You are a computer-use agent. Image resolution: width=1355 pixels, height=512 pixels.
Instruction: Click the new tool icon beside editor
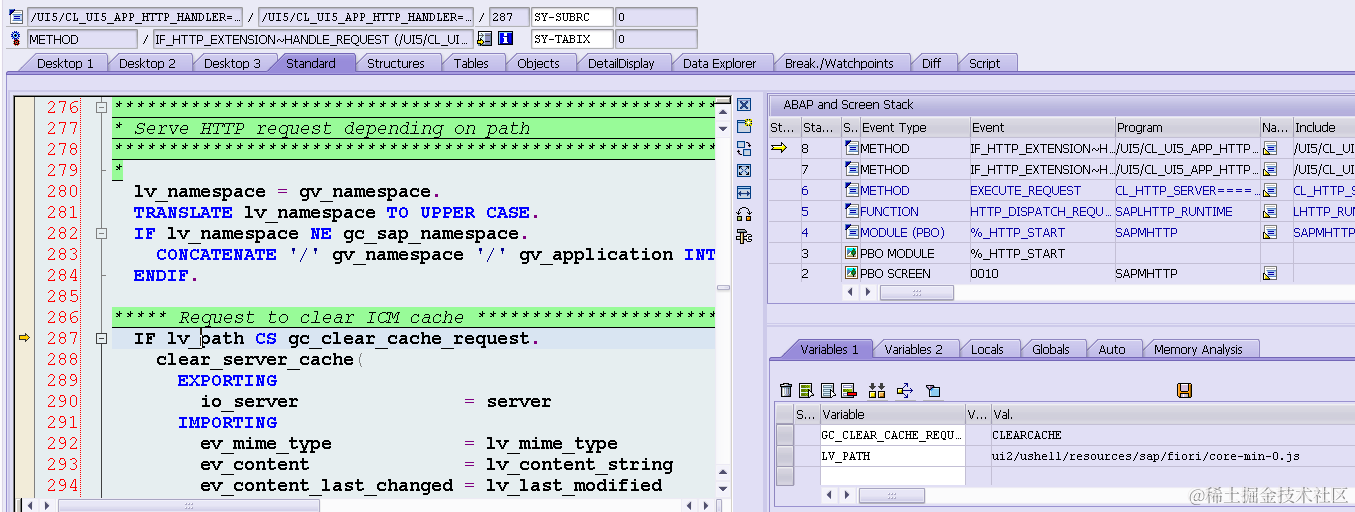[x=743, y=126]
